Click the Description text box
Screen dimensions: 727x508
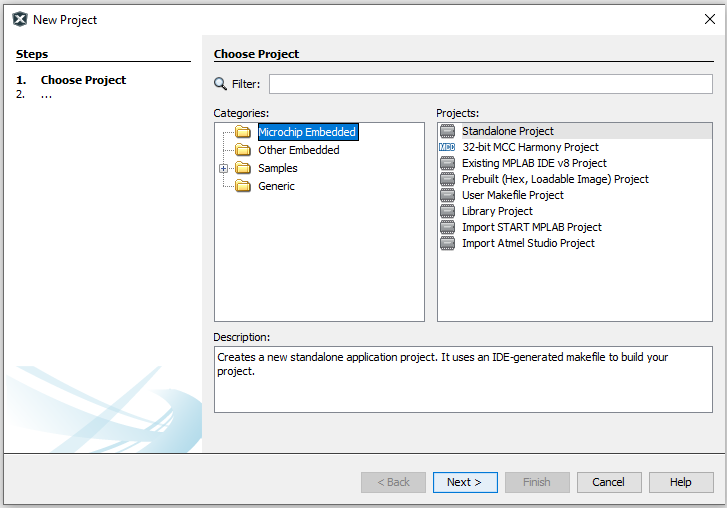pyautogui.click(x=463, y=379)
